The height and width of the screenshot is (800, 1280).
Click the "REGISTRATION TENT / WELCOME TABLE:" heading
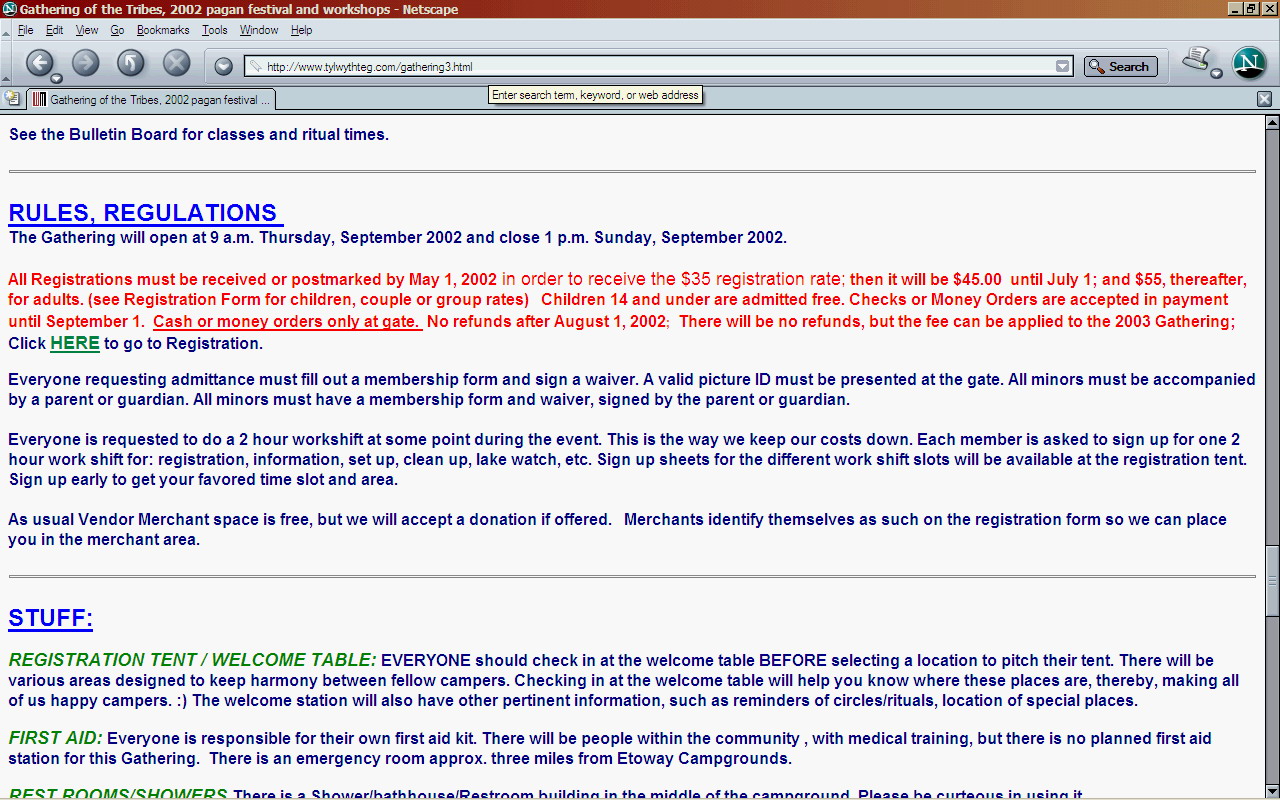tap(193, 660)
